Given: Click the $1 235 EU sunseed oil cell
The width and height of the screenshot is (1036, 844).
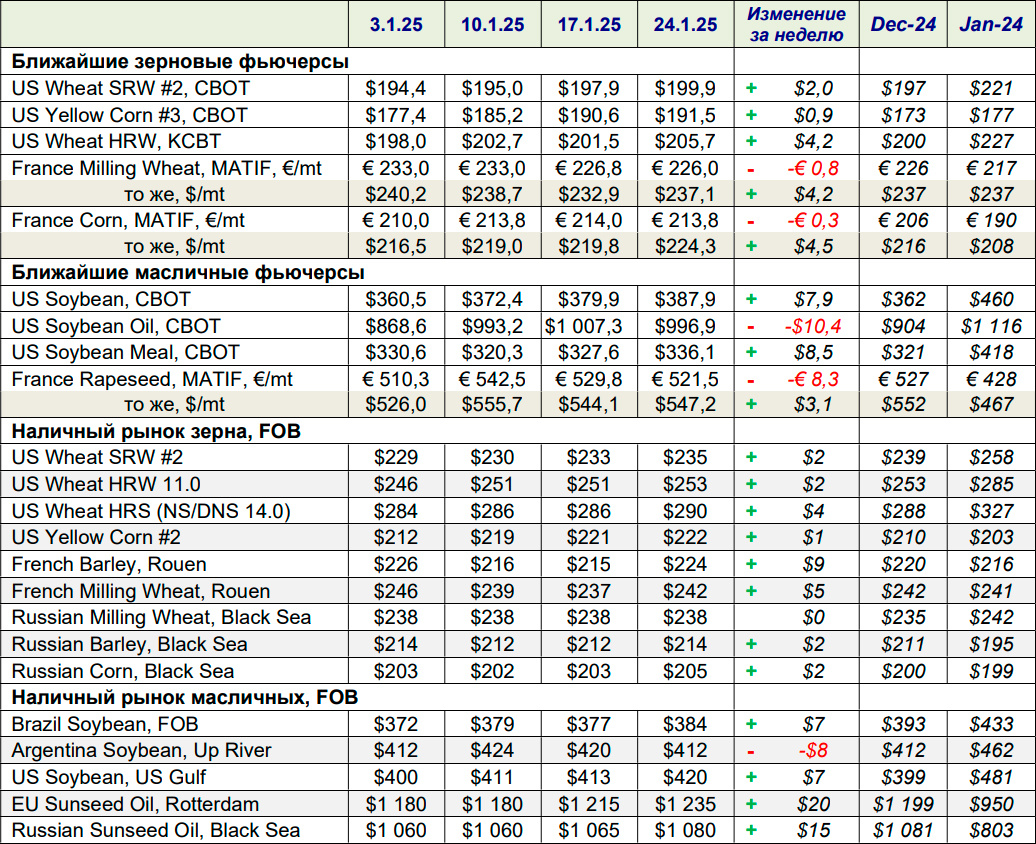Looking at the screenshot, I should 685,804.
